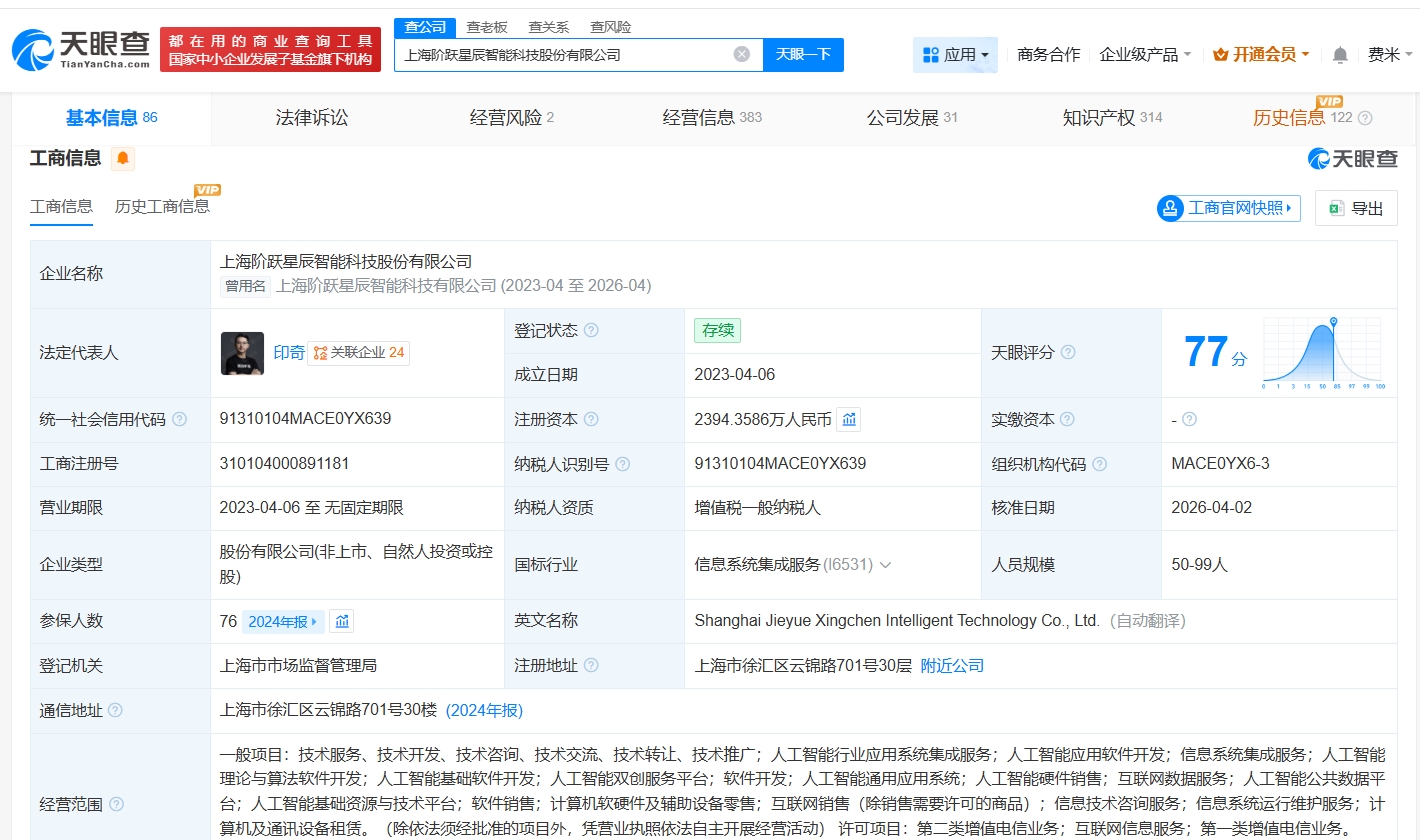Open insured employee count chart icon
The width and height of the screenshot is (1420, 840).
342,621
